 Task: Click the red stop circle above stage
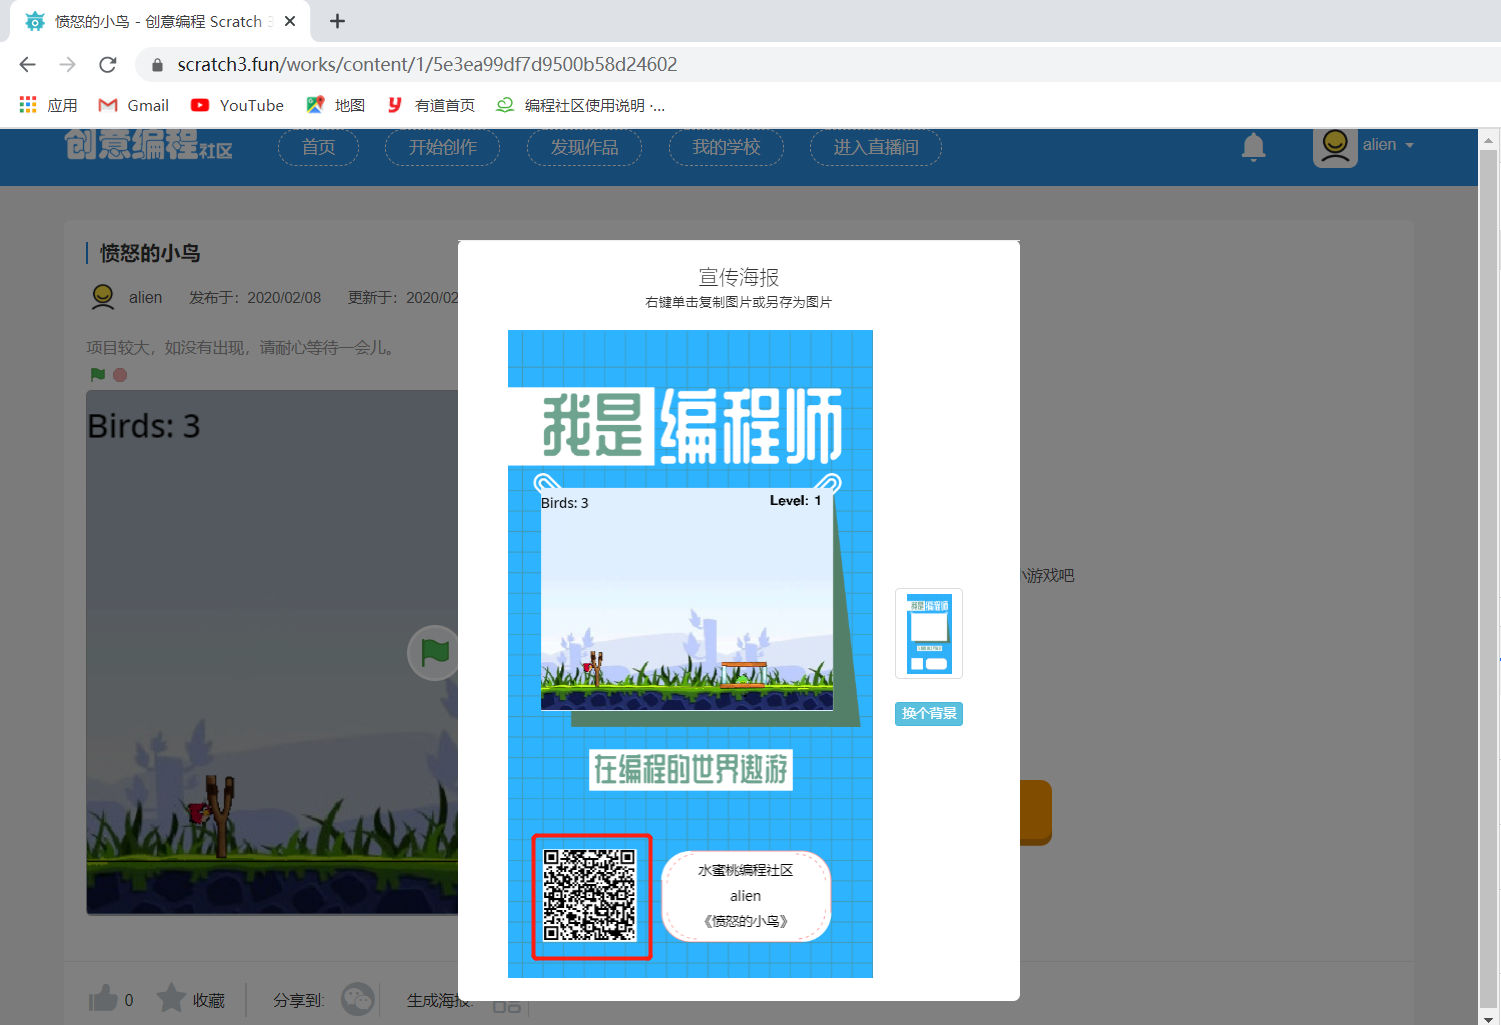click(x=120, y=375)
